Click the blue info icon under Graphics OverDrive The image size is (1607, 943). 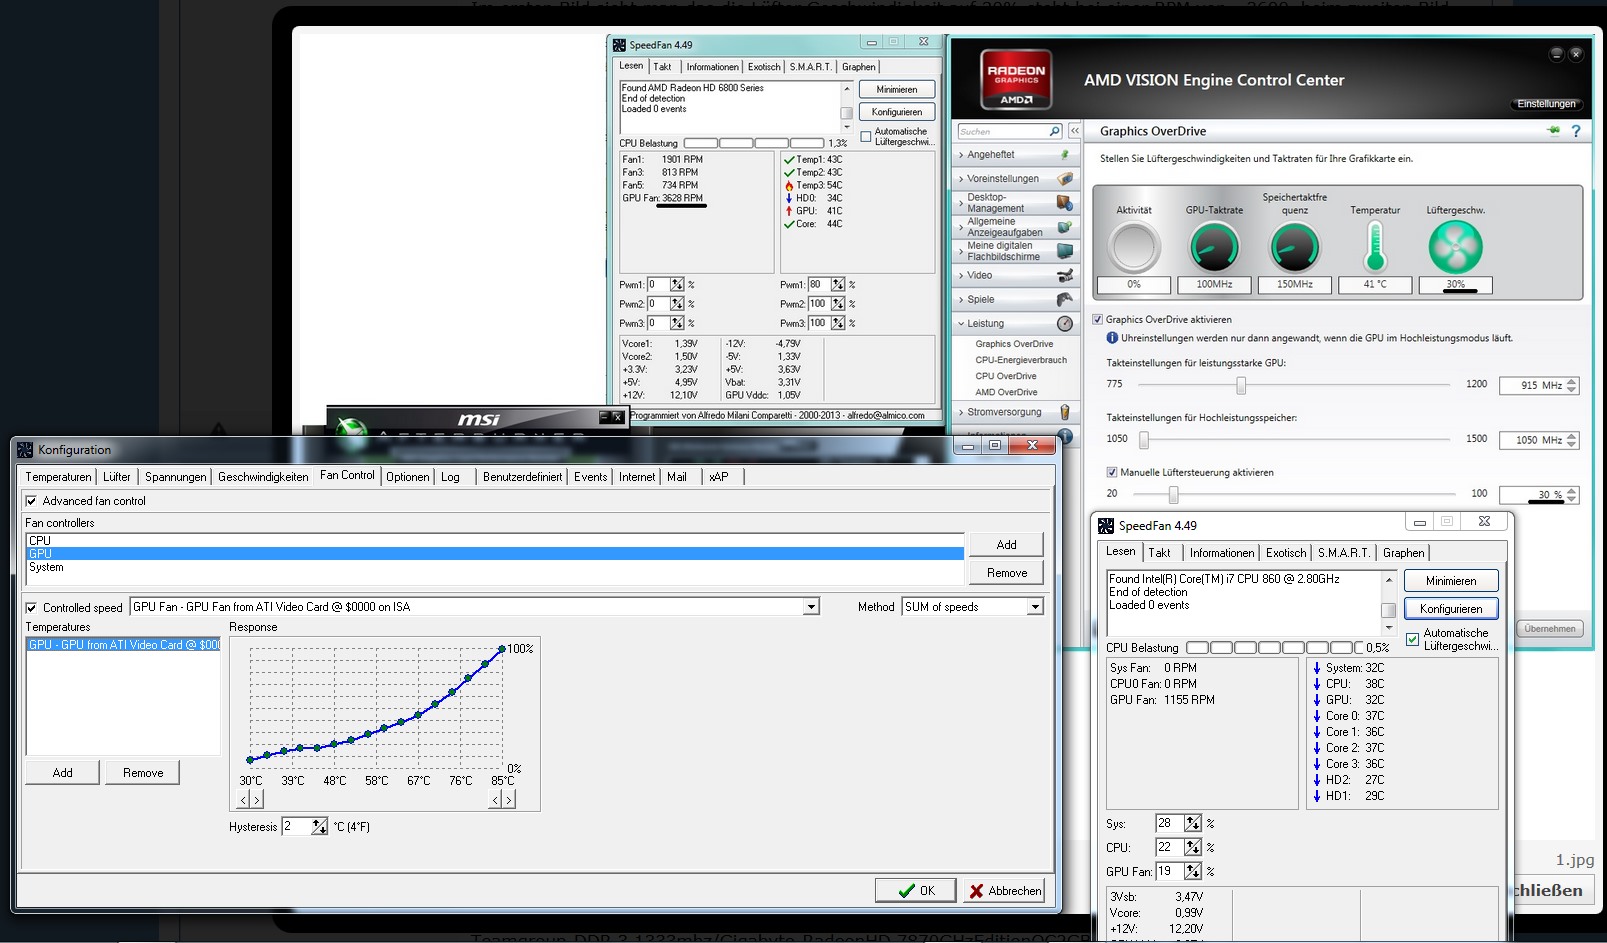pos(1112,338)
